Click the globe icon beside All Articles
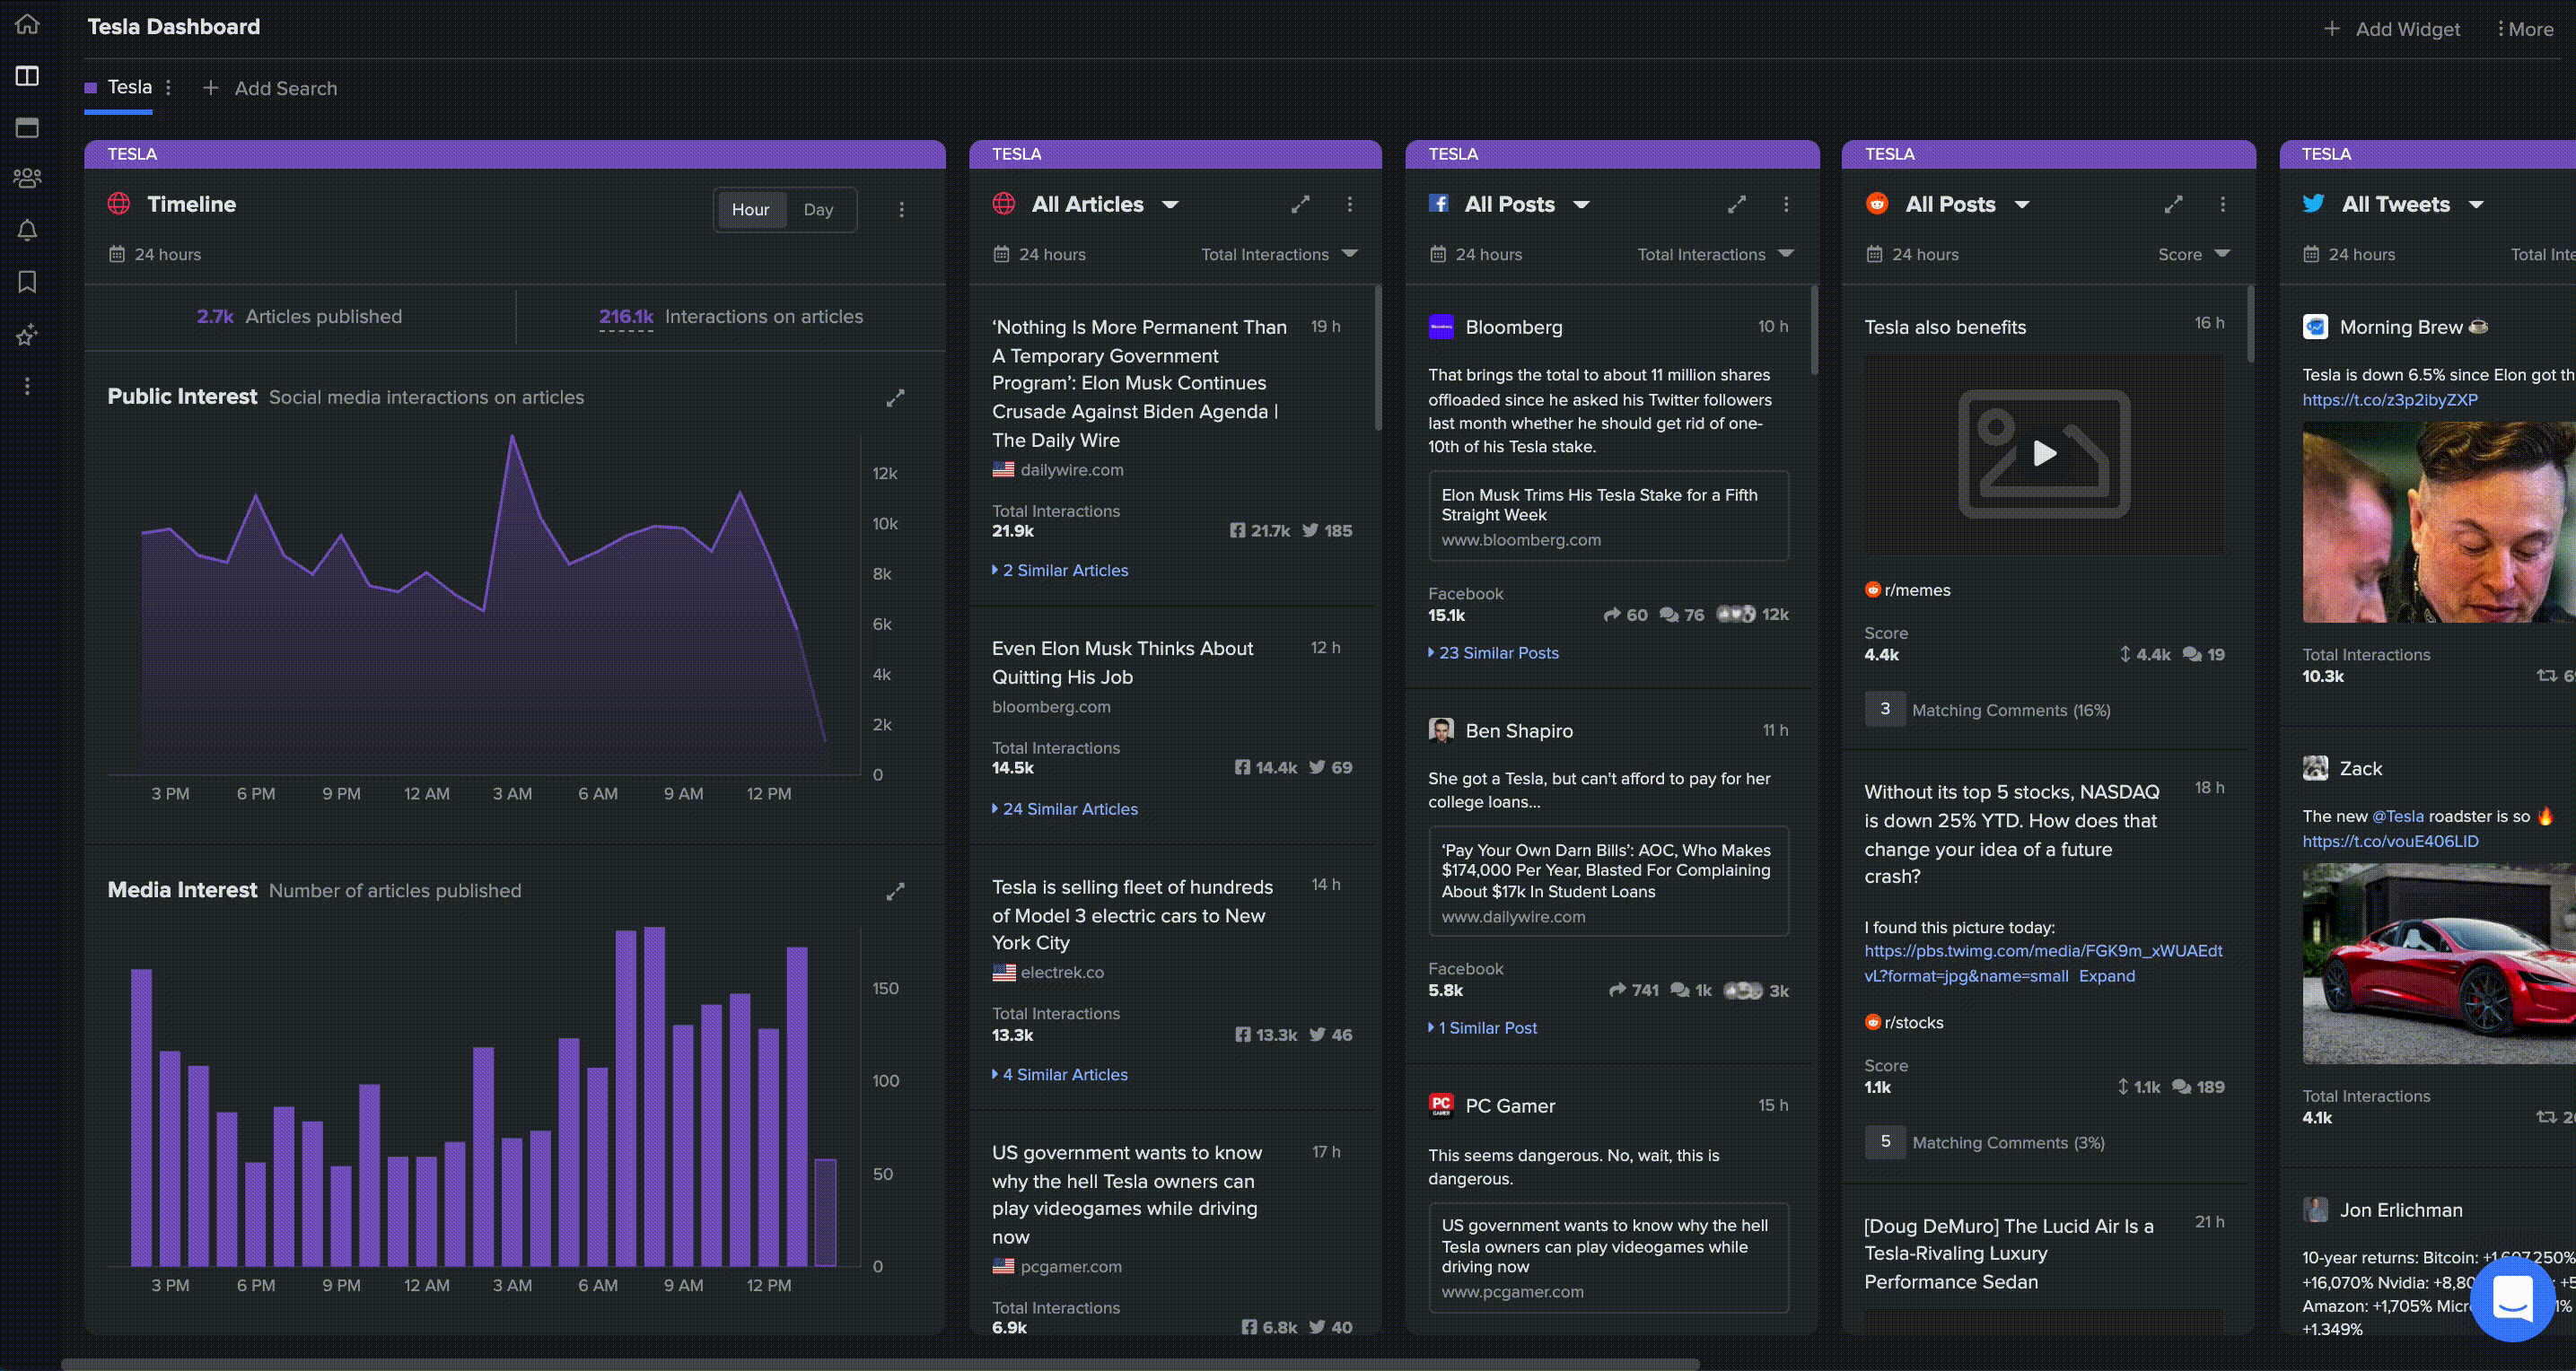 tap(1003, 204)
